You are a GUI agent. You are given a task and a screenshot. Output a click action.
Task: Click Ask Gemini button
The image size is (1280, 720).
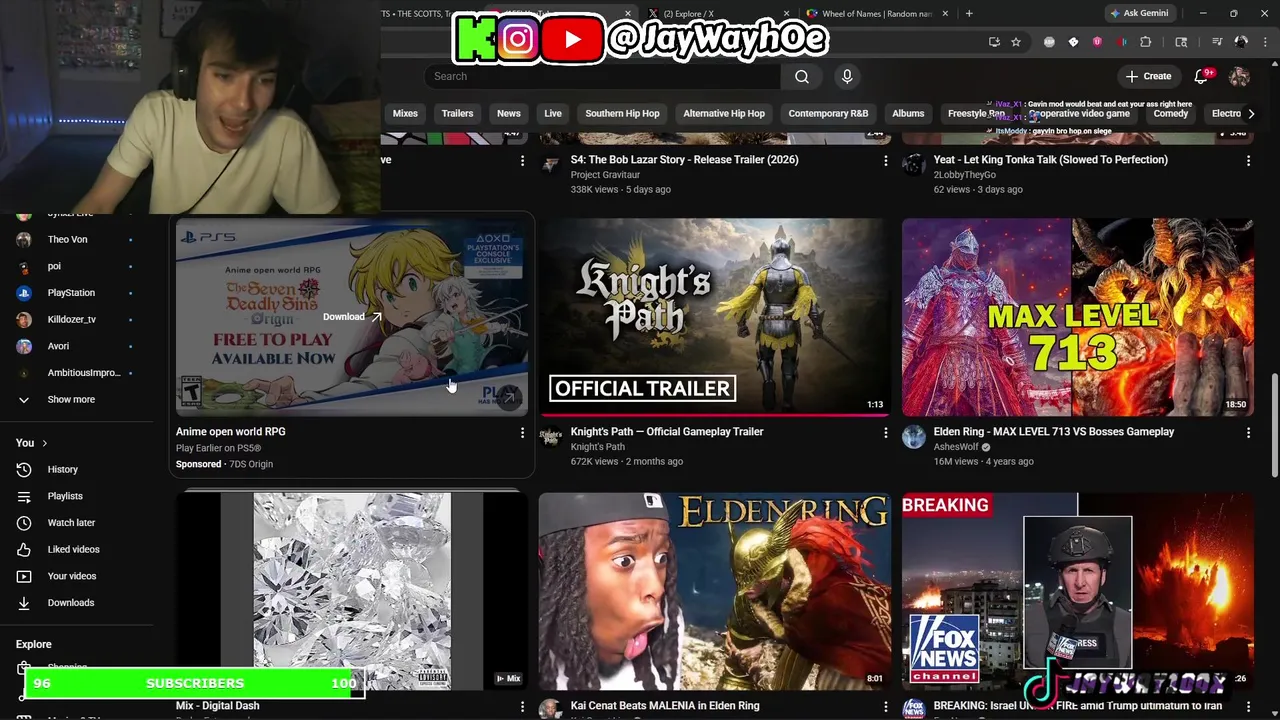(1139, 14)
